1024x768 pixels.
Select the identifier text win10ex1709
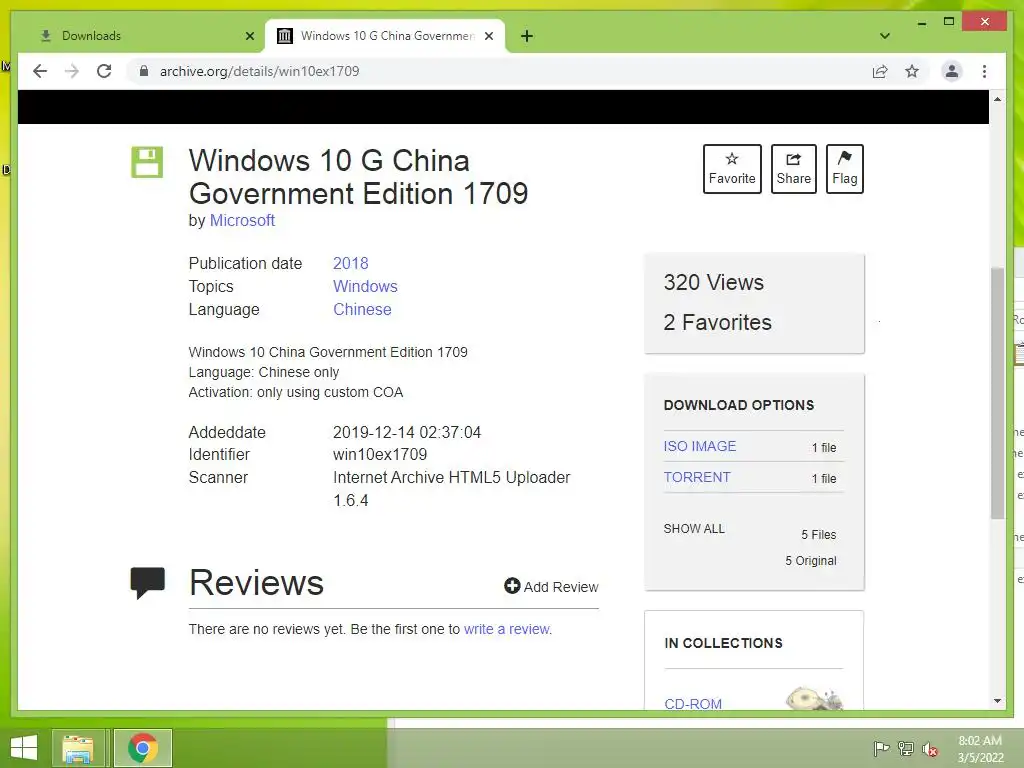coord(380,455)
